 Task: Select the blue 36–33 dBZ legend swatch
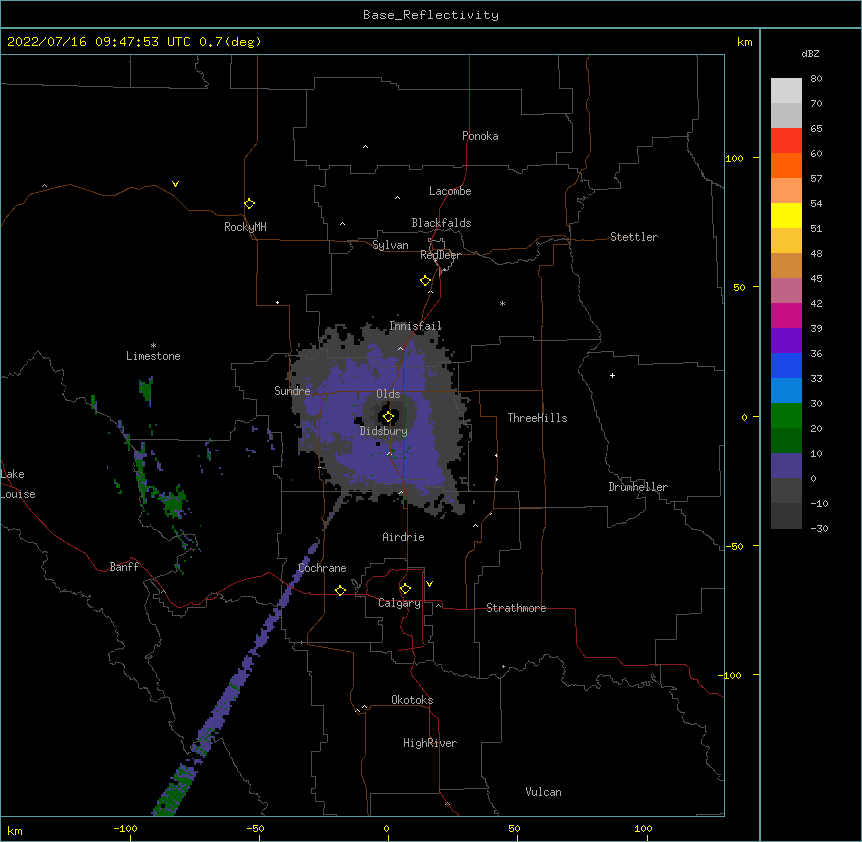[786, 365]
